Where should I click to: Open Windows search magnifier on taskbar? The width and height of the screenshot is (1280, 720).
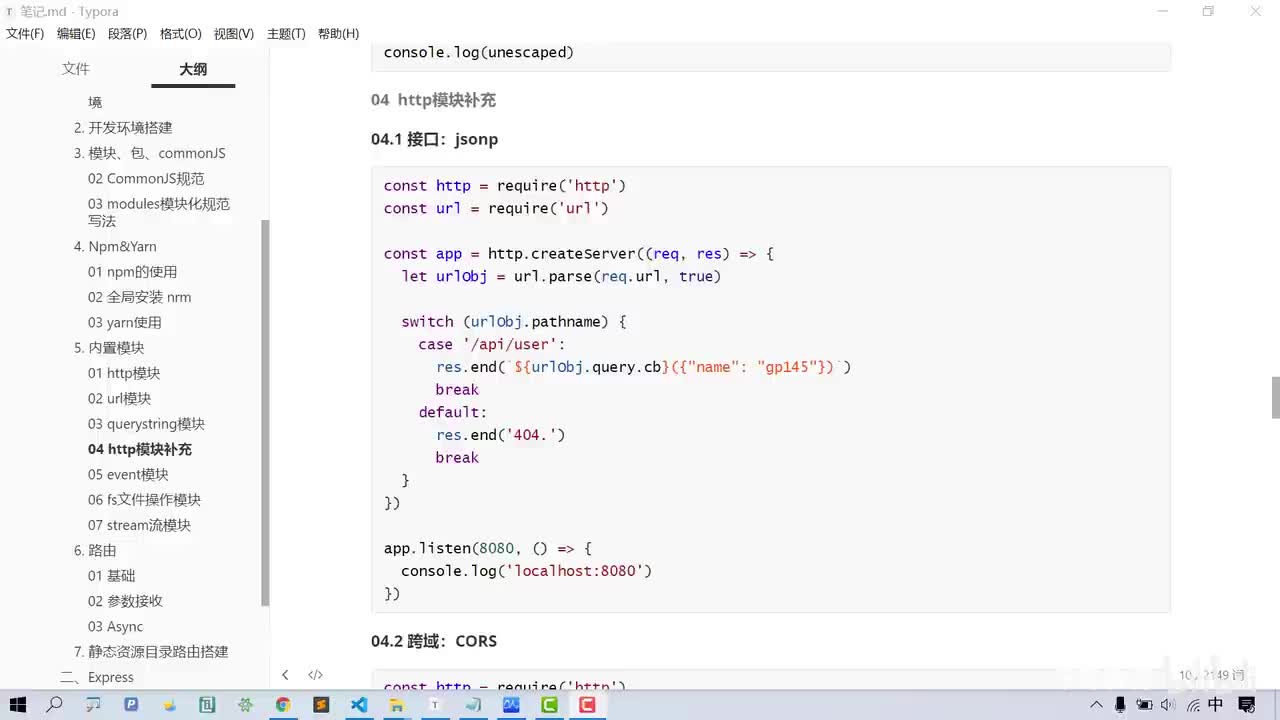54,705
